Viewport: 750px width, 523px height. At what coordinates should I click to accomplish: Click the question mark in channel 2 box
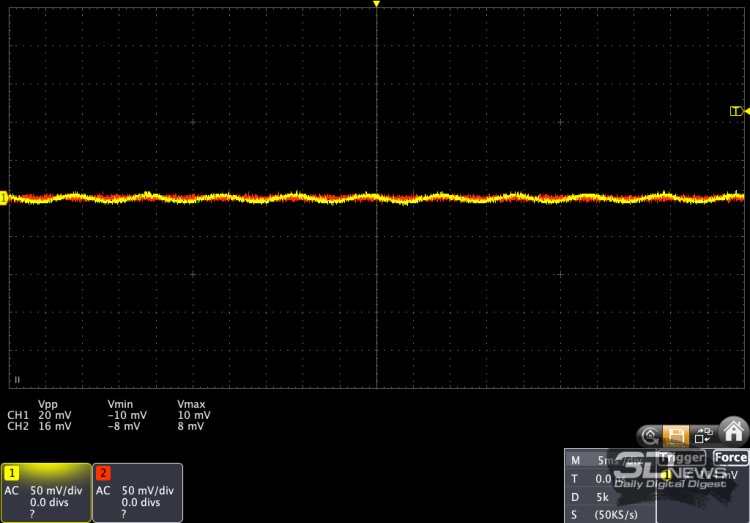pos(123,514)
